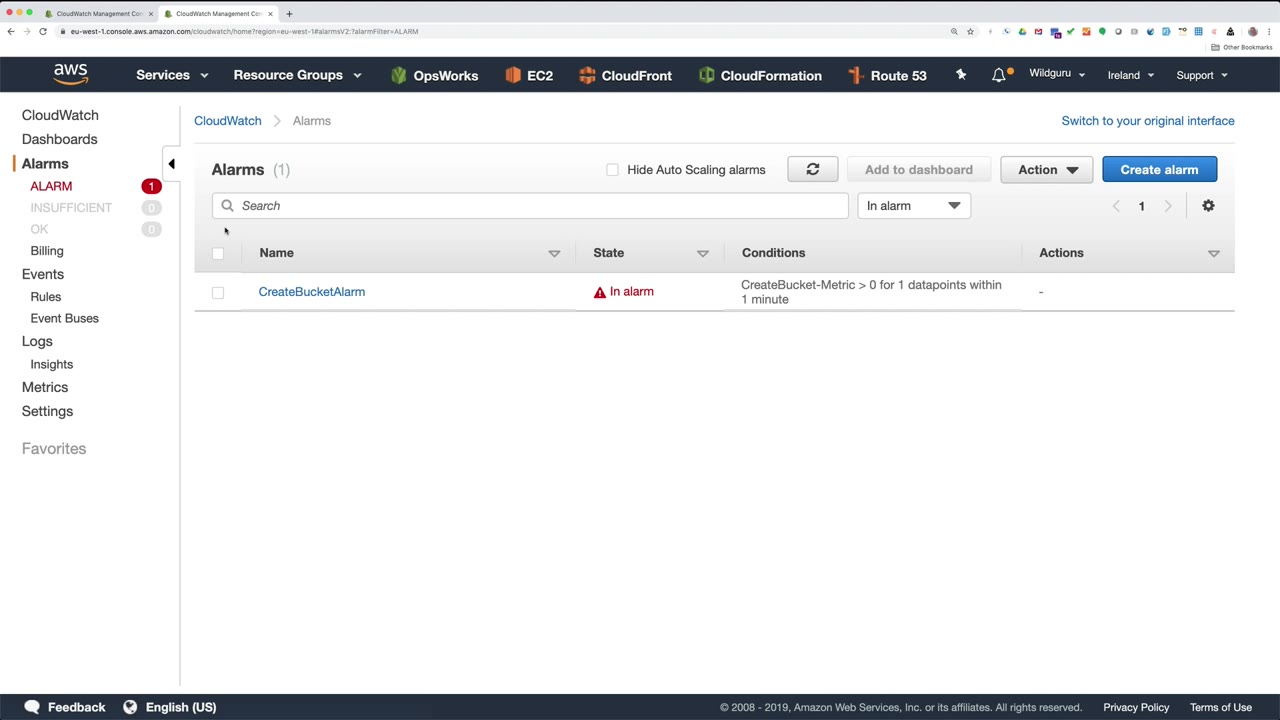Click the globe language icon
This screenshot has width=1280, height=720.
pos(130,707)
